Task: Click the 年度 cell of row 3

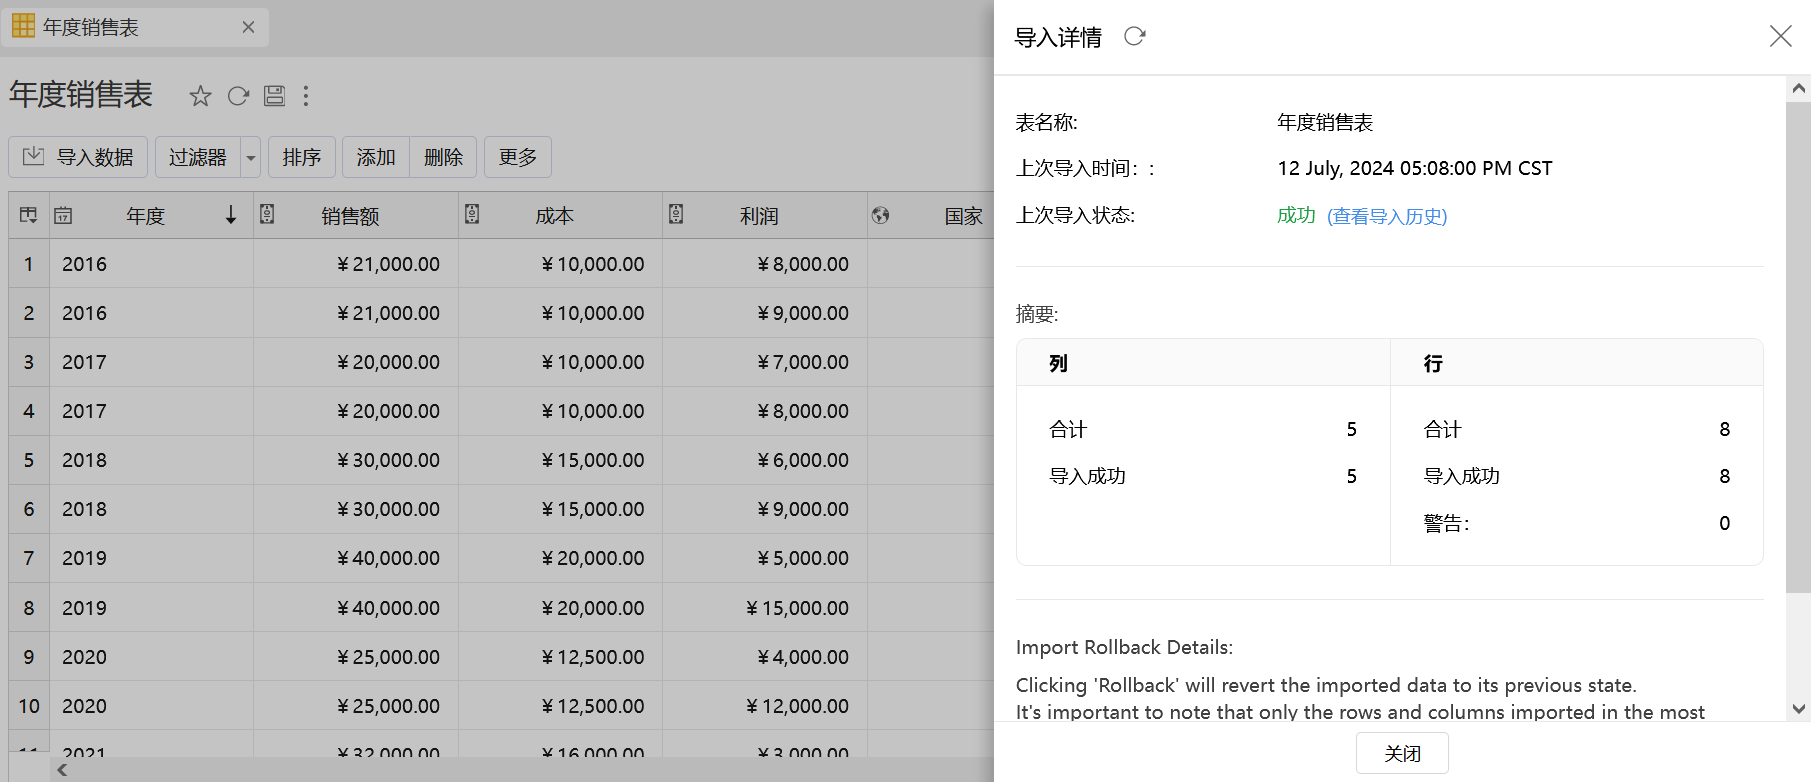Action: pyautogui.click(x=151, y=362)
